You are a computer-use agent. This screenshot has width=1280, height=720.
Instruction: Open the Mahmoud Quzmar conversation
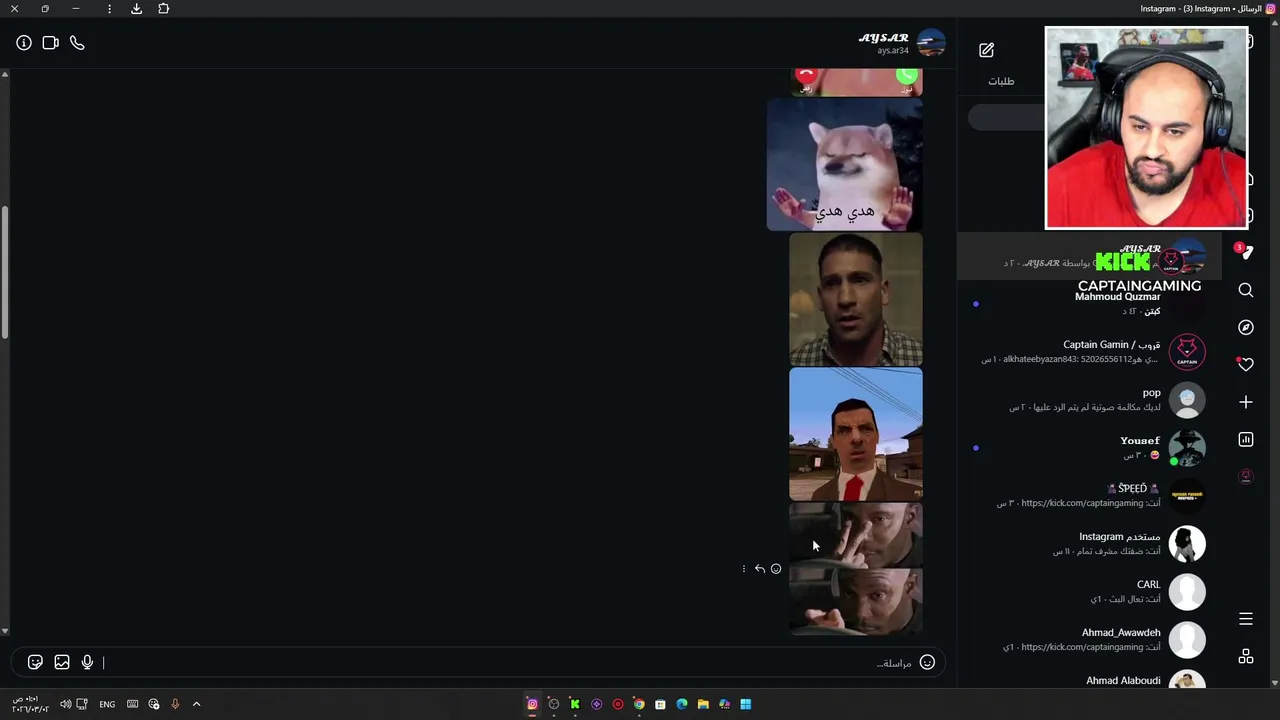point(1090,304)
